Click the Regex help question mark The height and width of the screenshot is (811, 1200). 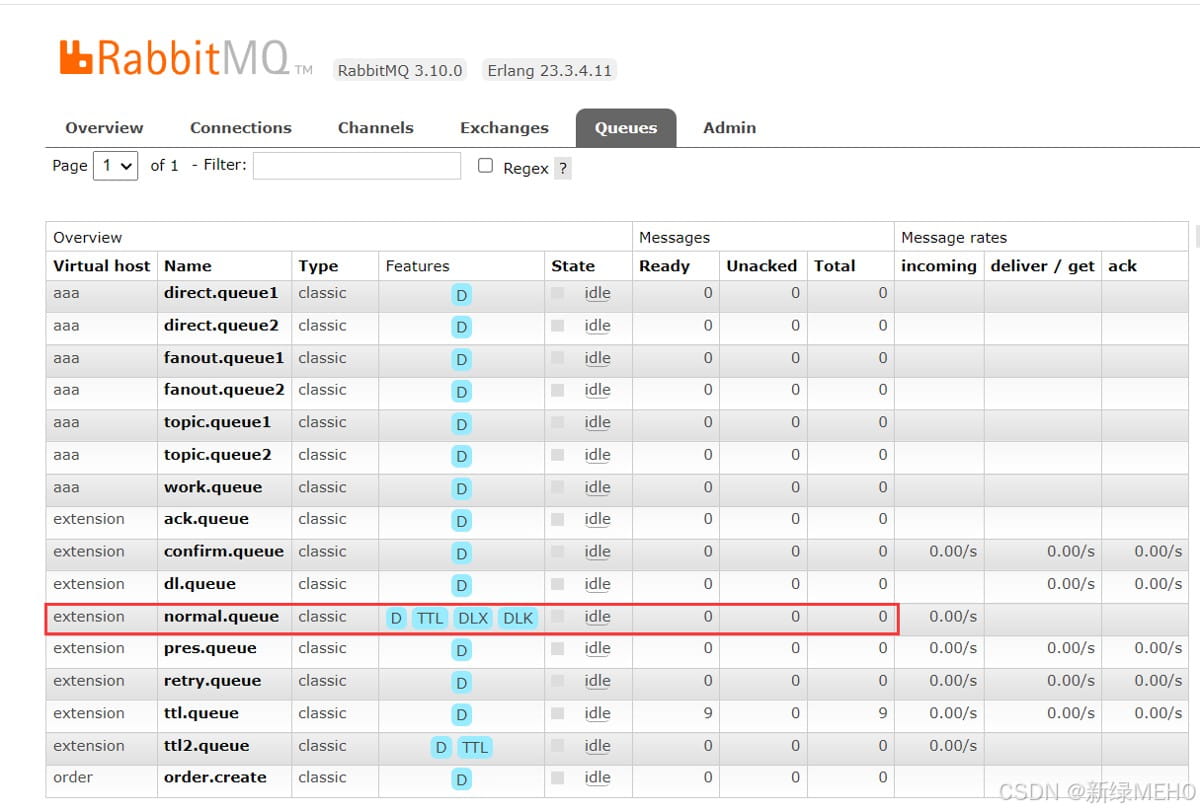tap(563, 168)
